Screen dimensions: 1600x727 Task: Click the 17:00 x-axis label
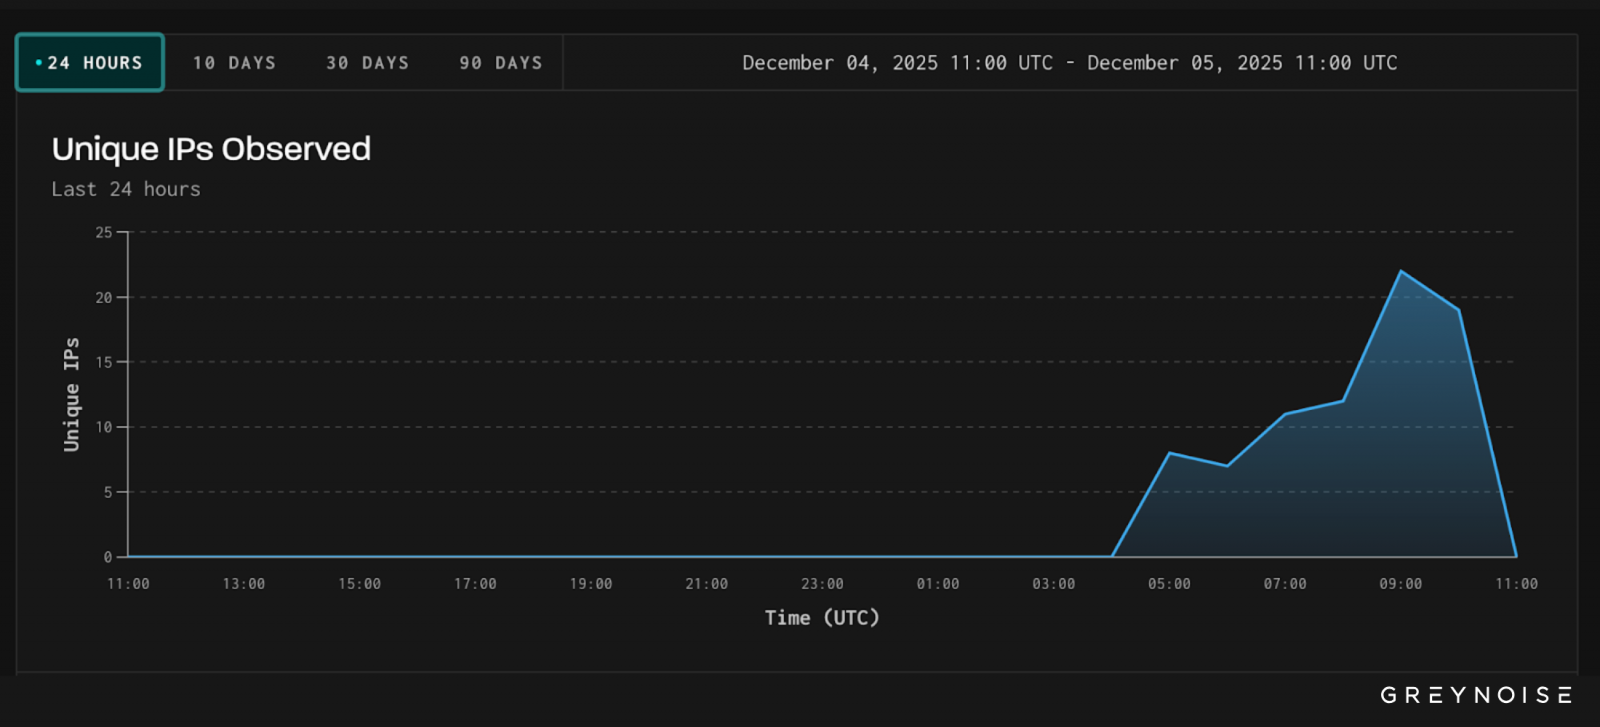pos(475,584)
